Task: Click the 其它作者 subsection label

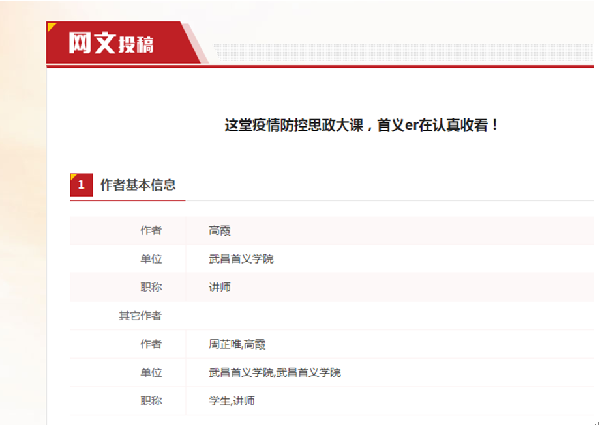Action: pos(140,316)
